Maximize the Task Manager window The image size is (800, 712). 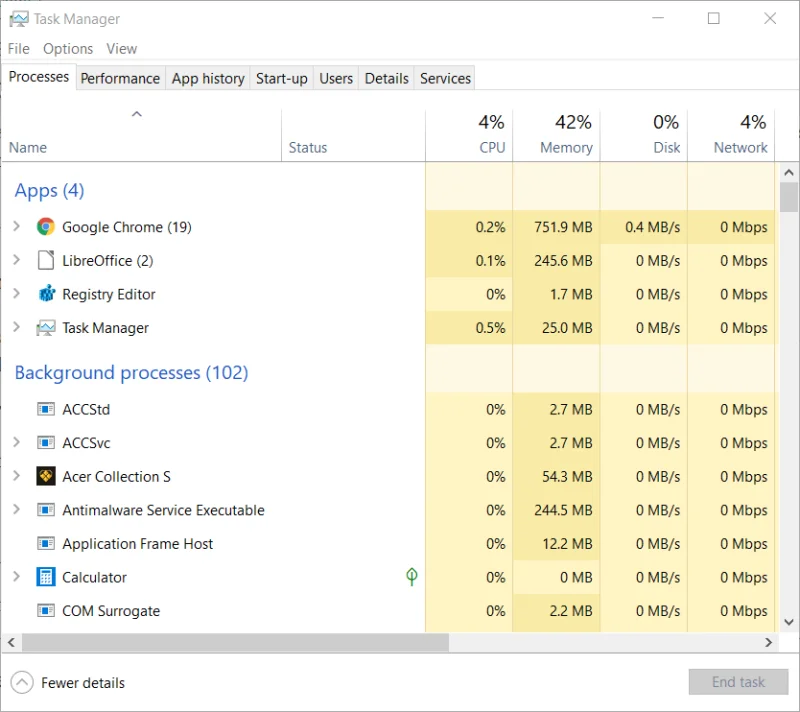(x=714, y=18)
